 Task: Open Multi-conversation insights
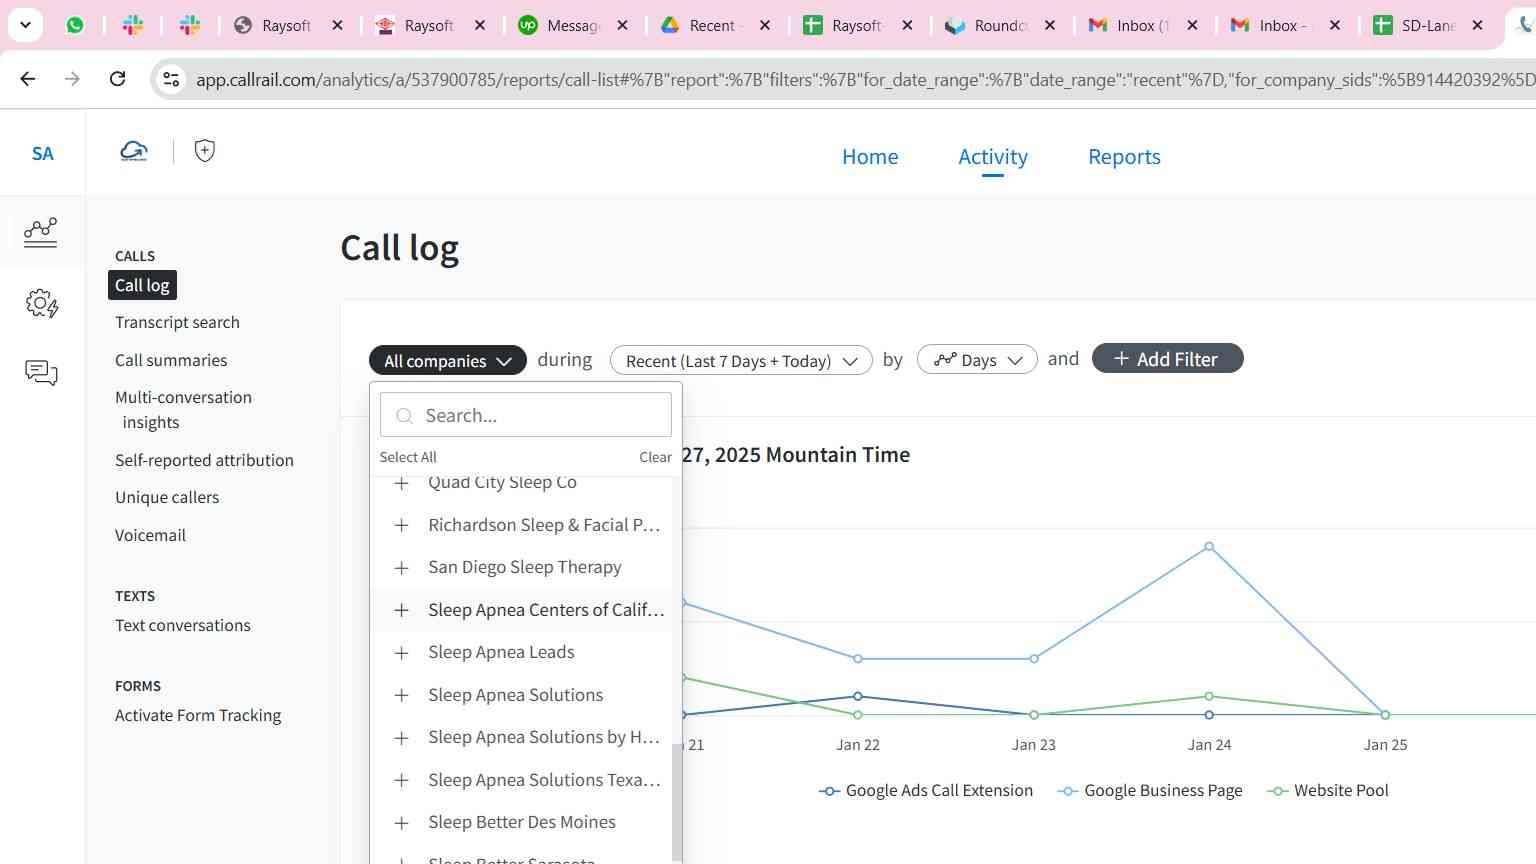point(183,409)
